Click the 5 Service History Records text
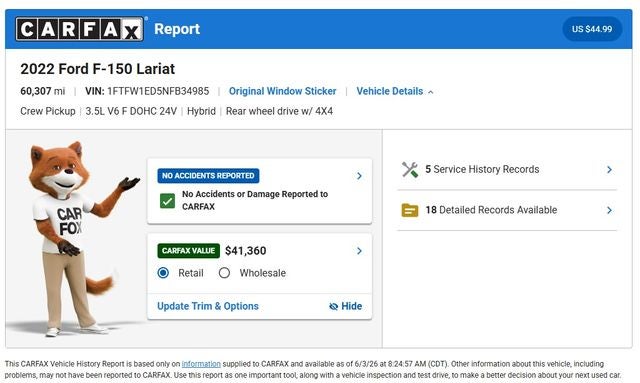This screenshot has width=640, height=383. tap(482, 169)
